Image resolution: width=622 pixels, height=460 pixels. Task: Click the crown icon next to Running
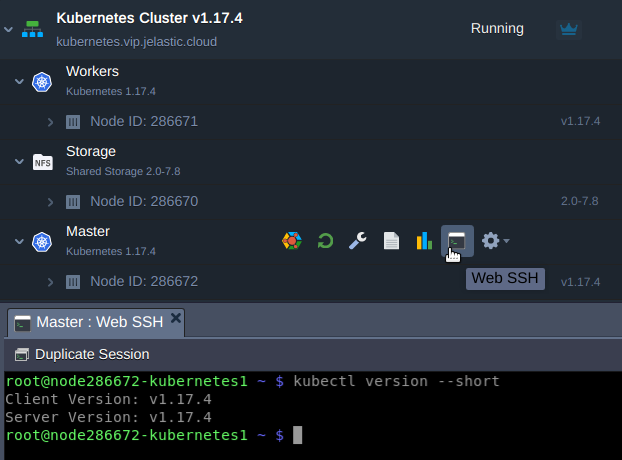pos(568,29)
